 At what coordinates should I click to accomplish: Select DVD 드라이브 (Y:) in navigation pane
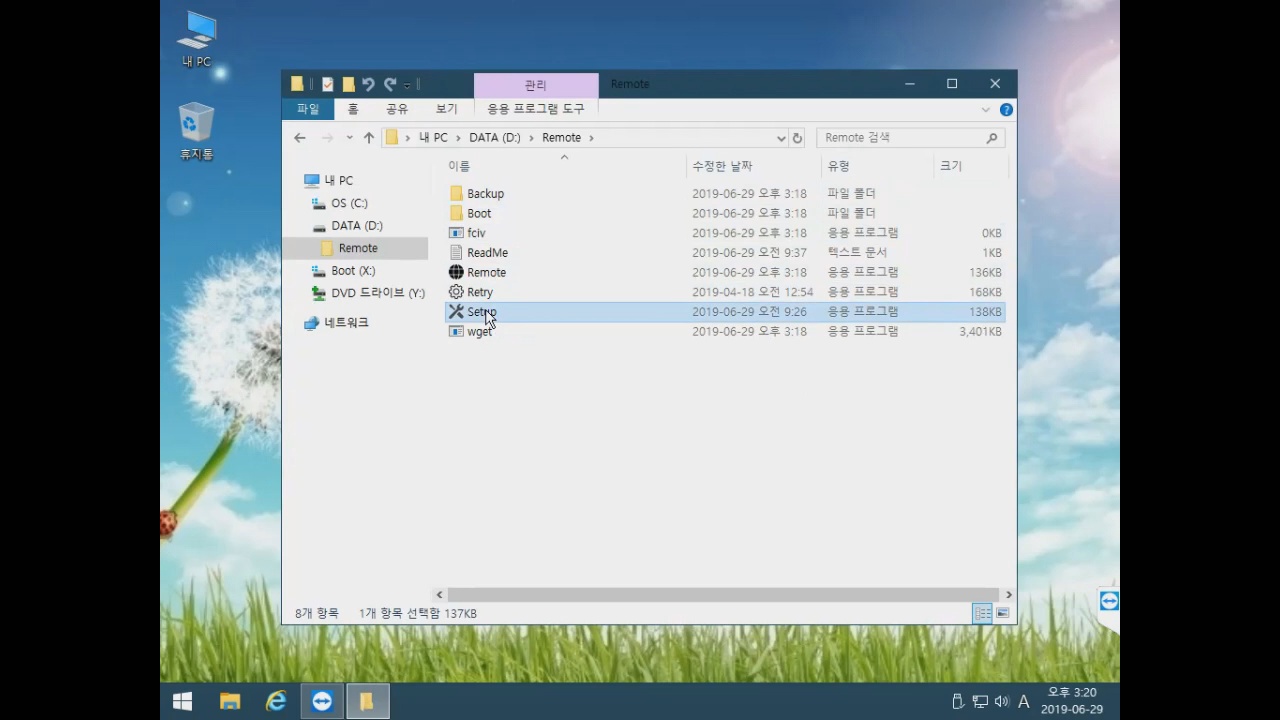tap(378, 293)
